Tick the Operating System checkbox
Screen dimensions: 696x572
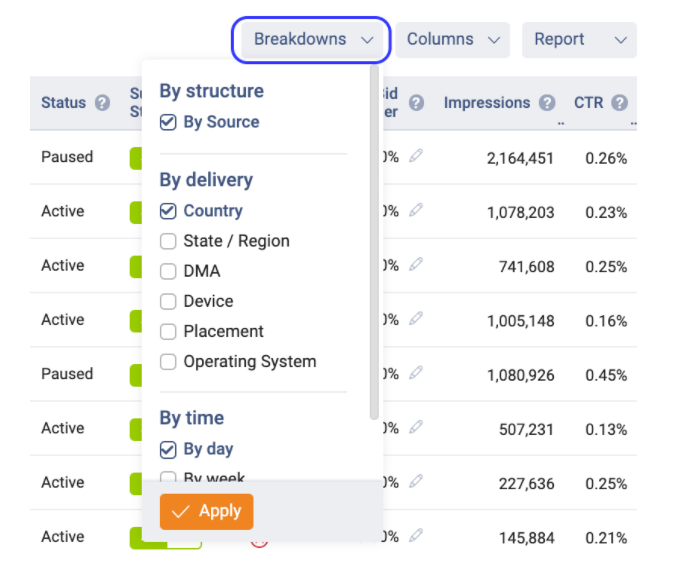click(x=168, y=362)
